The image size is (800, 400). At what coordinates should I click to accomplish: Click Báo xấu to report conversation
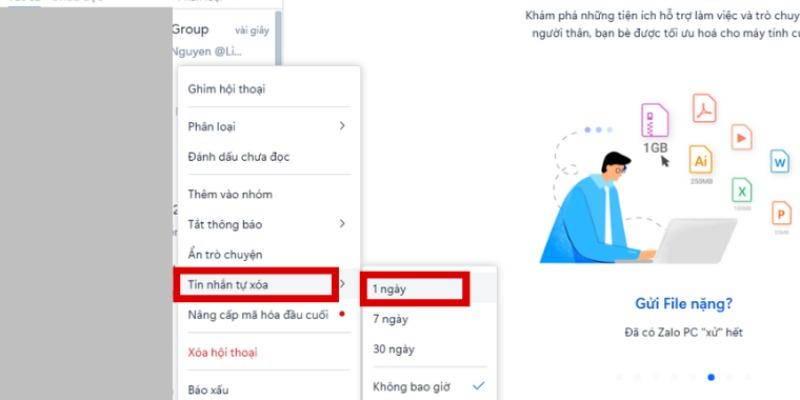269,389
